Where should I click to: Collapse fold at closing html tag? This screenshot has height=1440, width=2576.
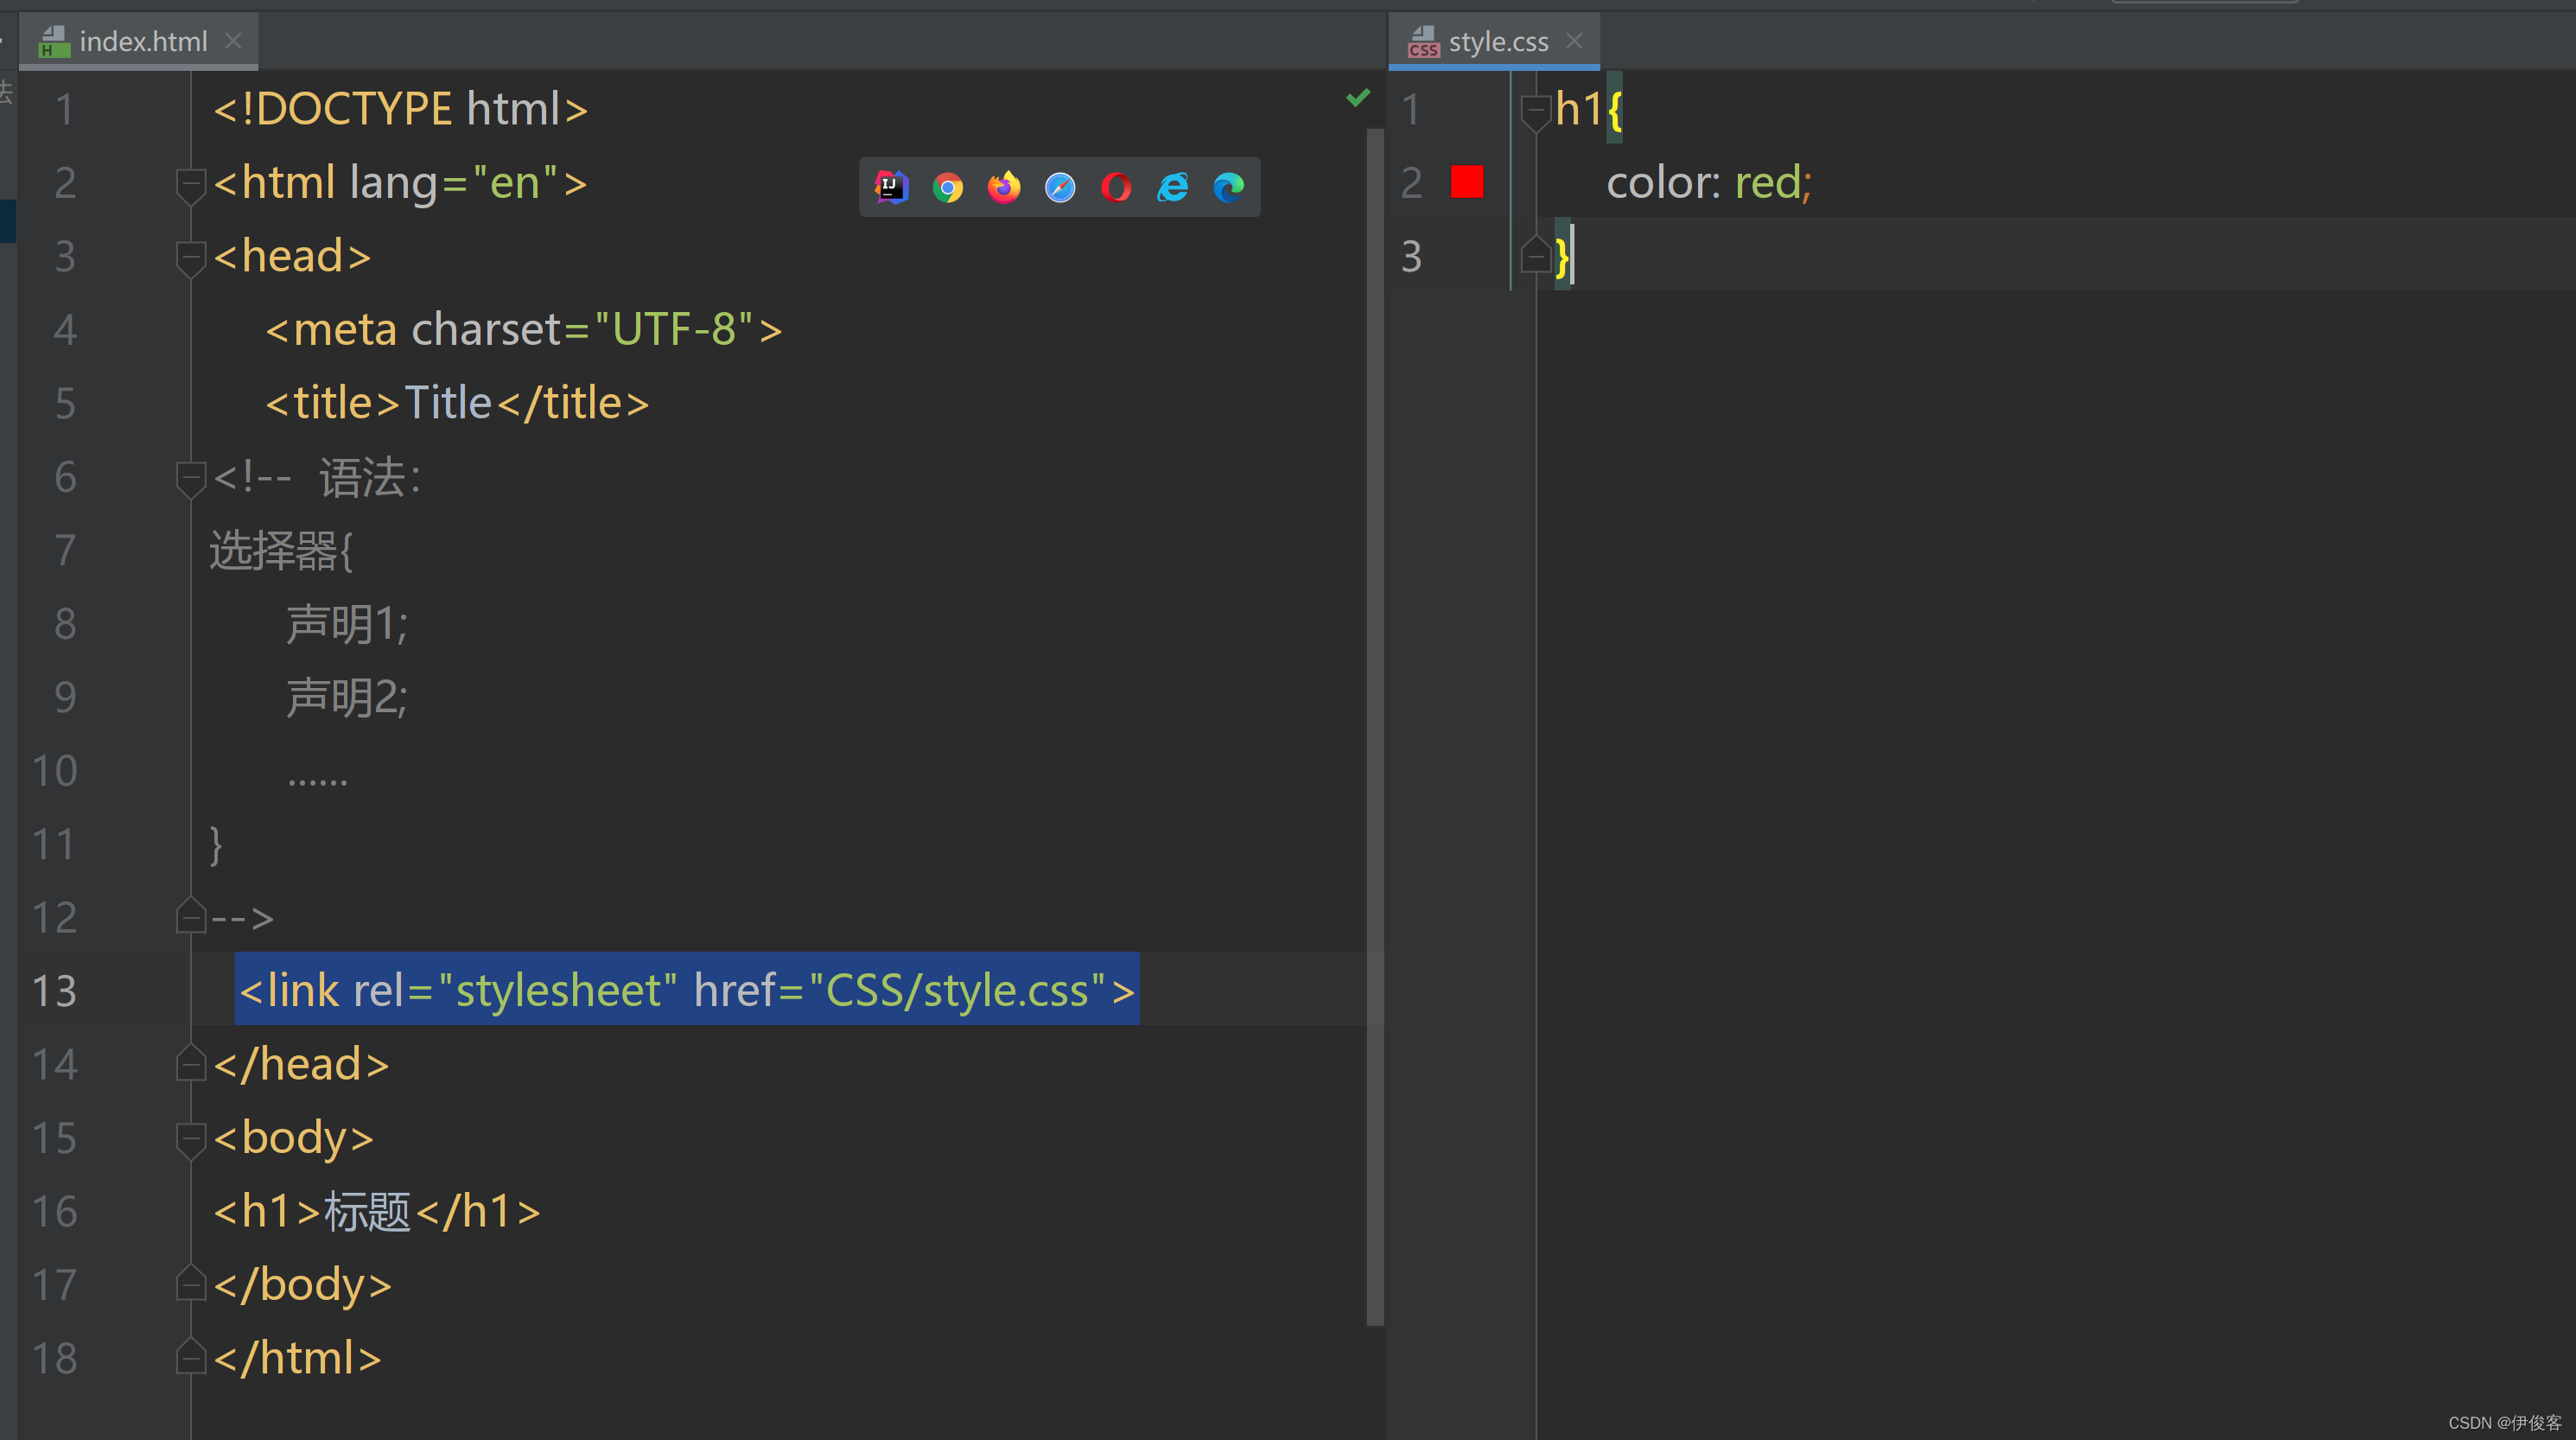(190, 1357)
